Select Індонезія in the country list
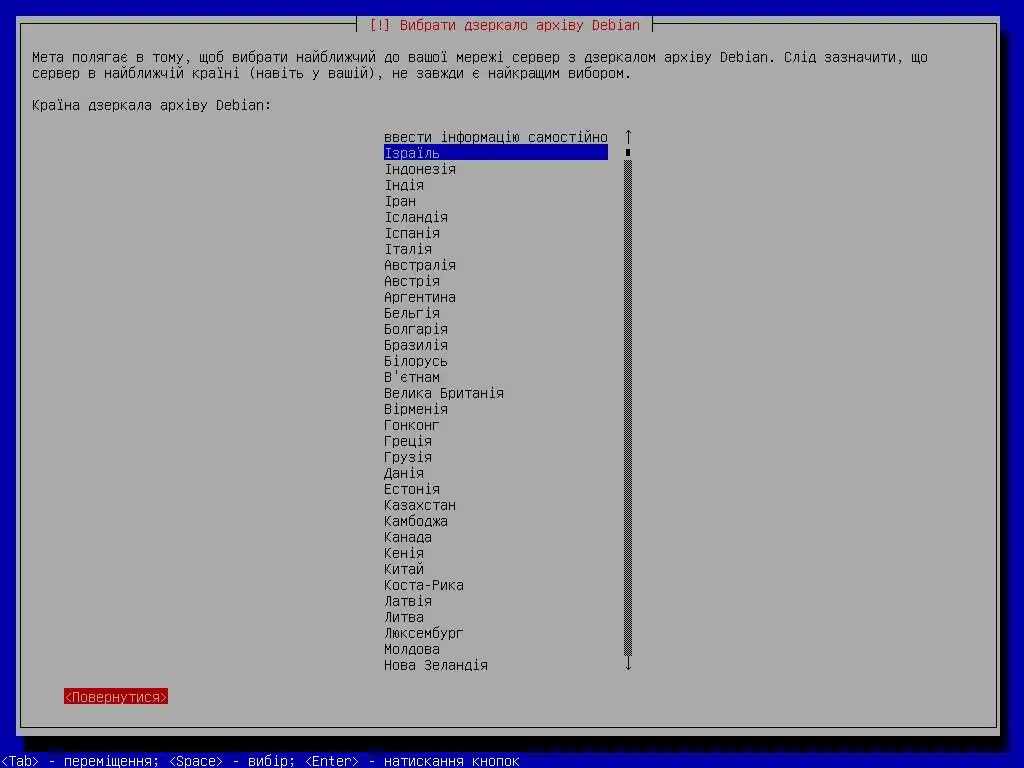 point(496,169)
